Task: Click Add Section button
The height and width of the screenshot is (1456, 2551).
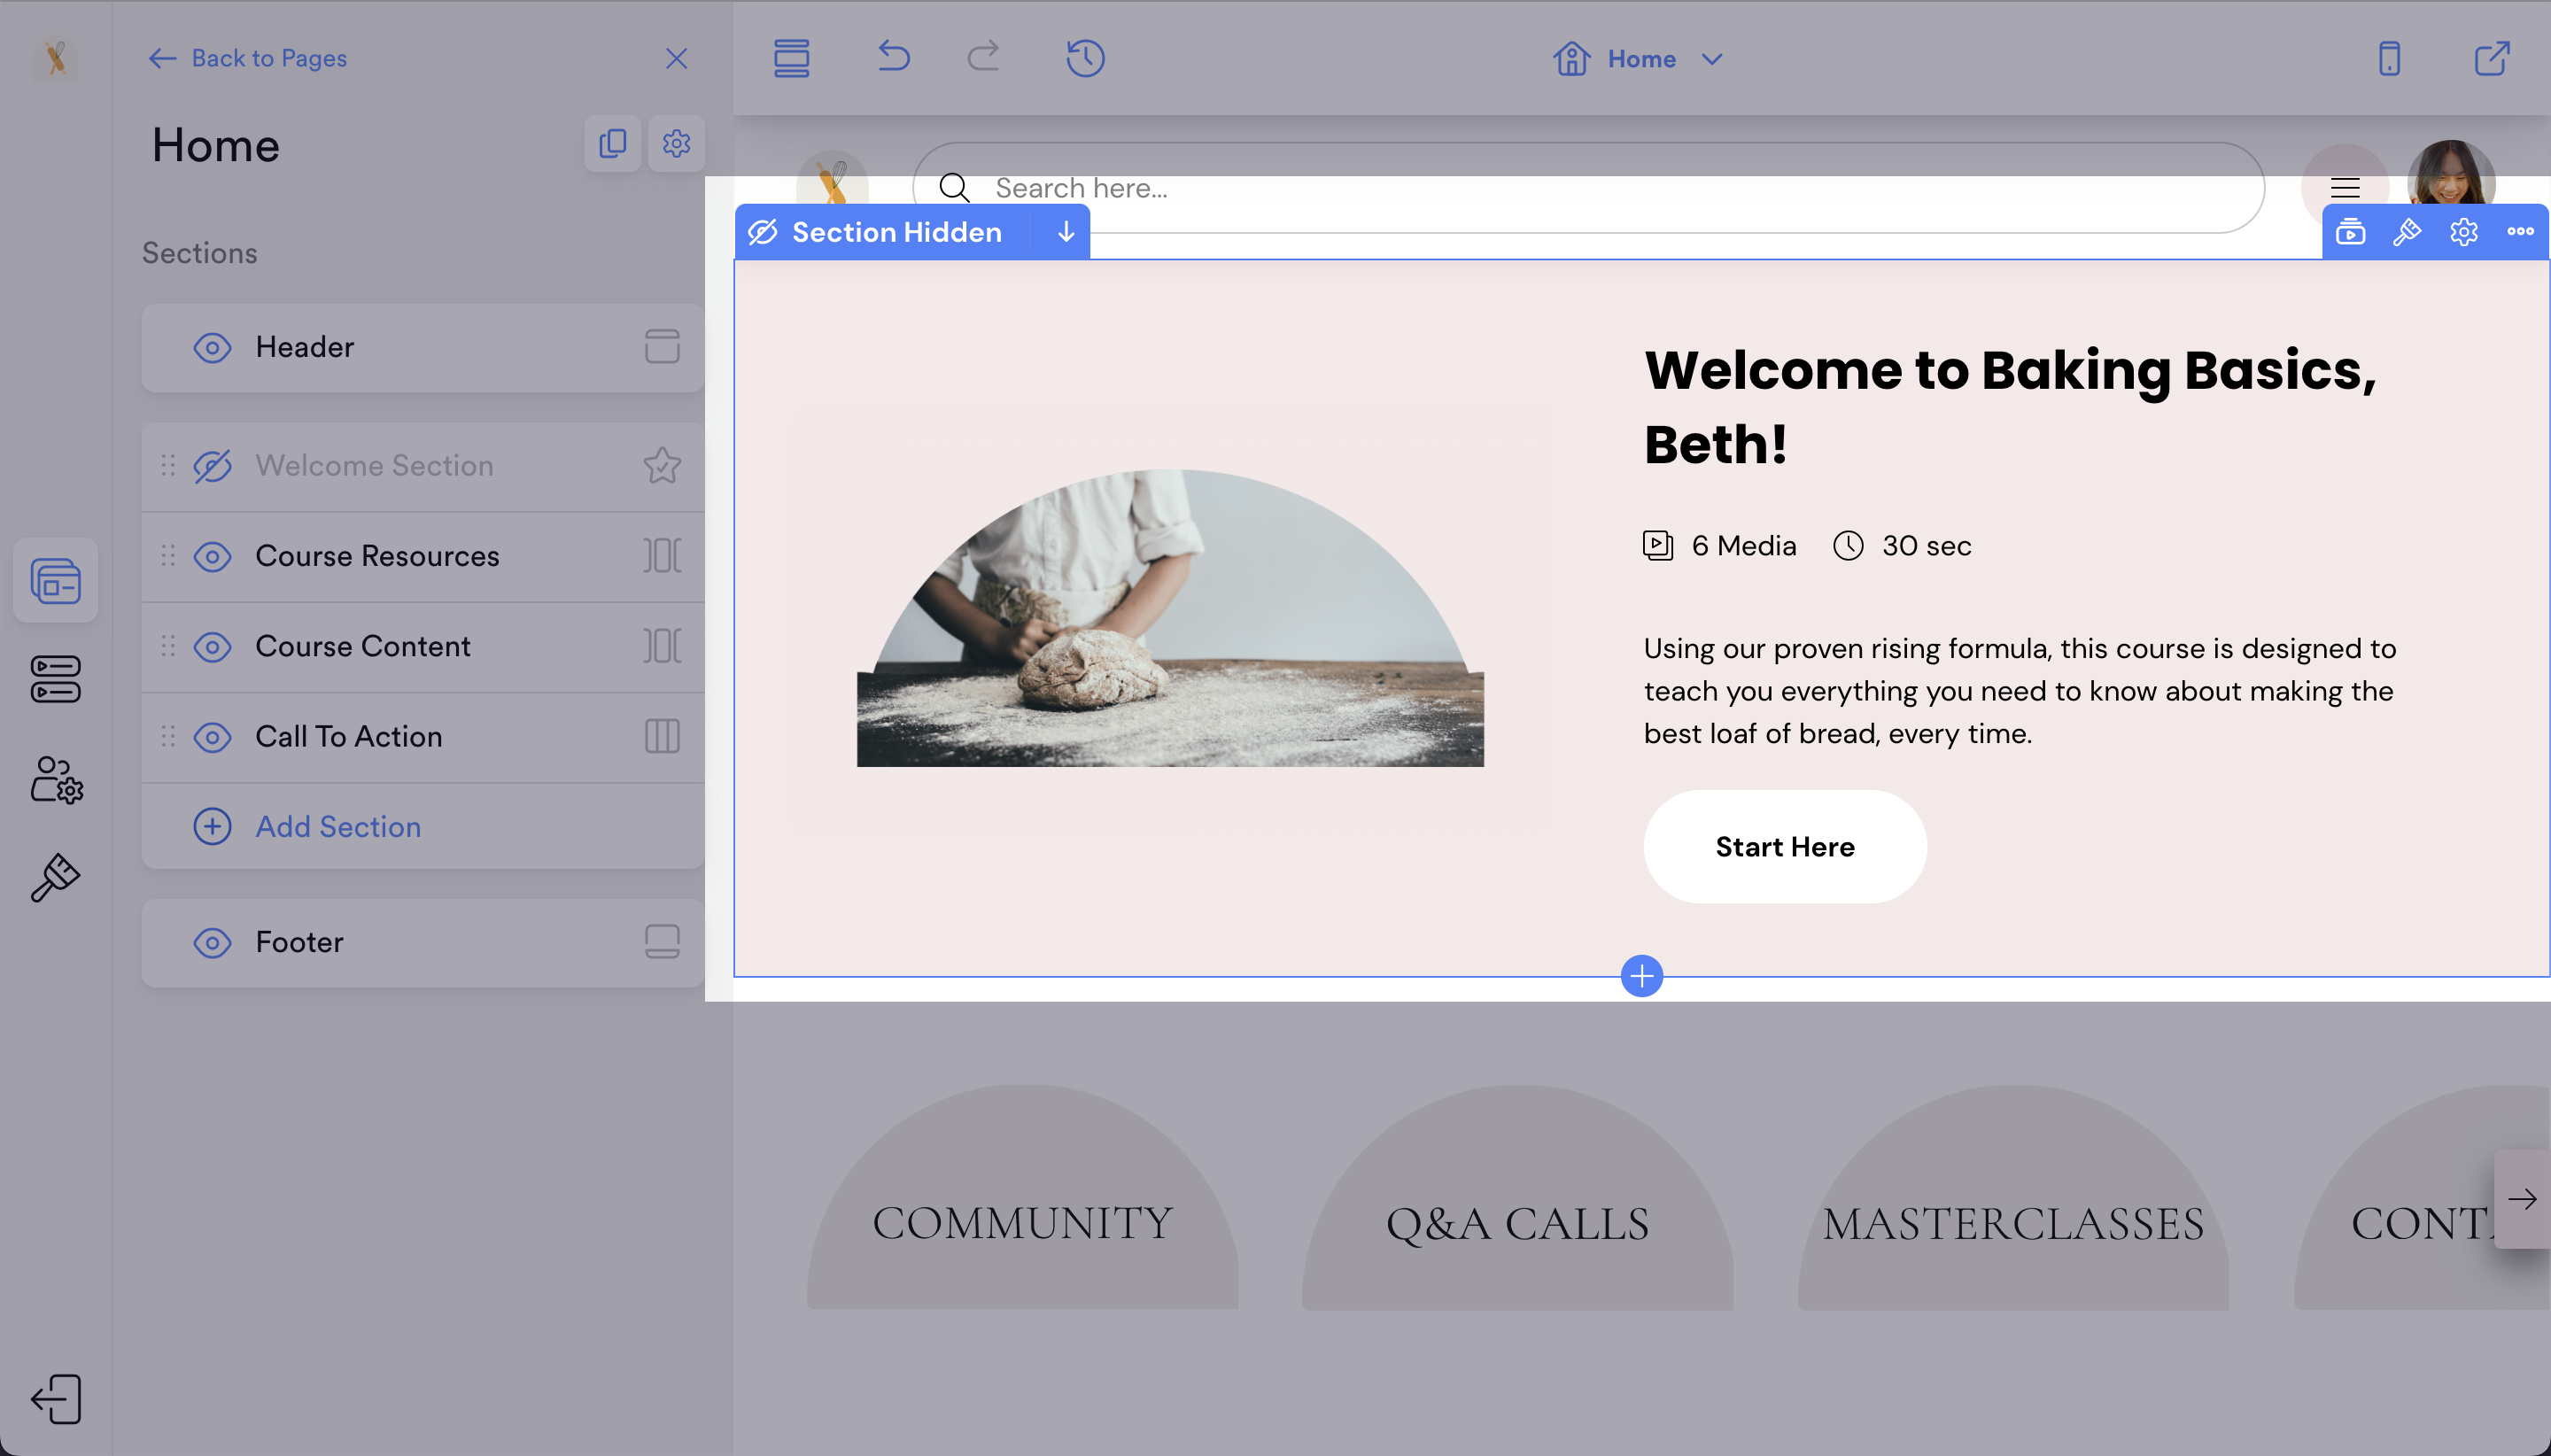Action: pyautogui.click(x=337, y=827)
